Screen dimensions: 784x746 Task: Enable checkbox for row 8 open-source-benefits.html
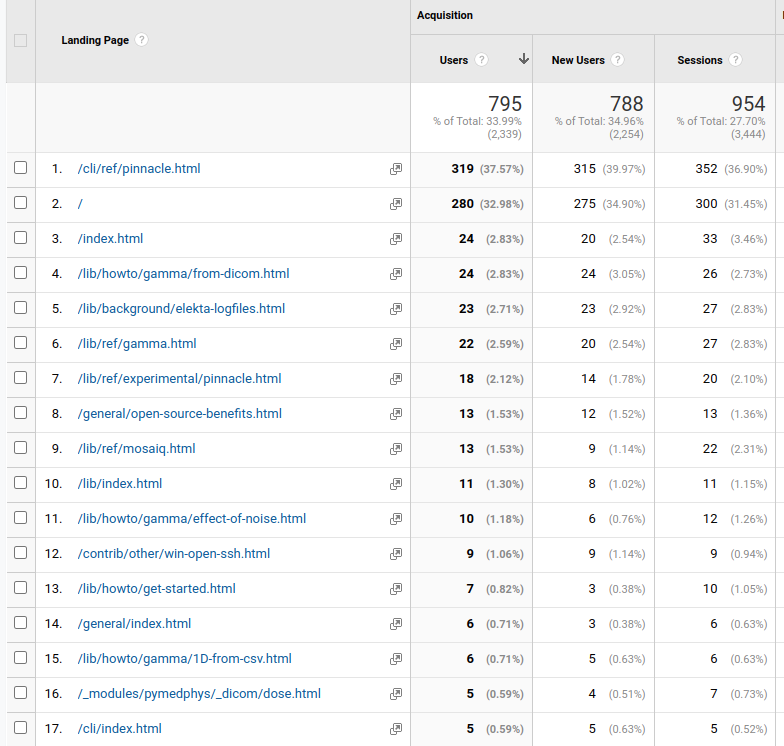pos(20,412)
